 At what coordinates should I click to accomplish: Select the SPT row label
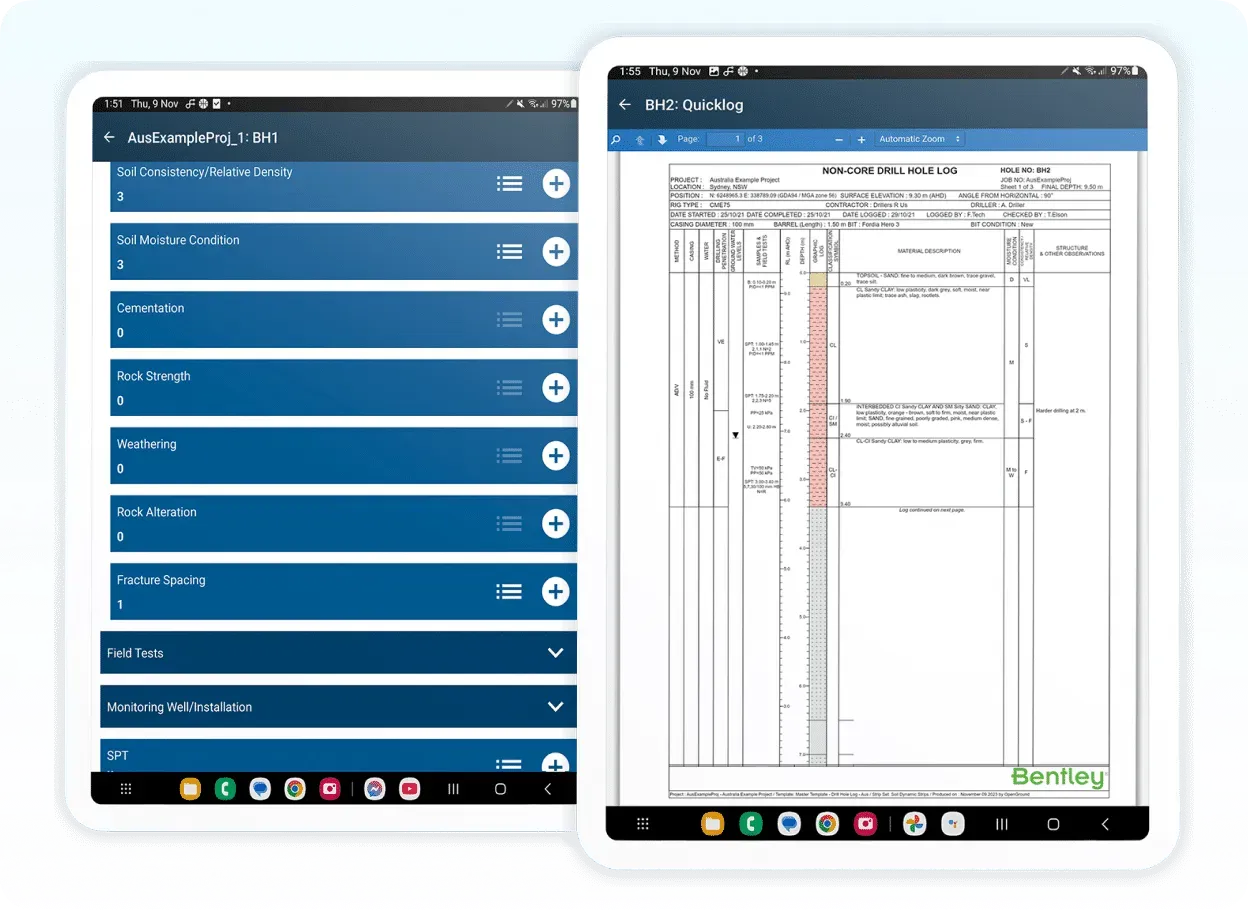pos(118,756)
